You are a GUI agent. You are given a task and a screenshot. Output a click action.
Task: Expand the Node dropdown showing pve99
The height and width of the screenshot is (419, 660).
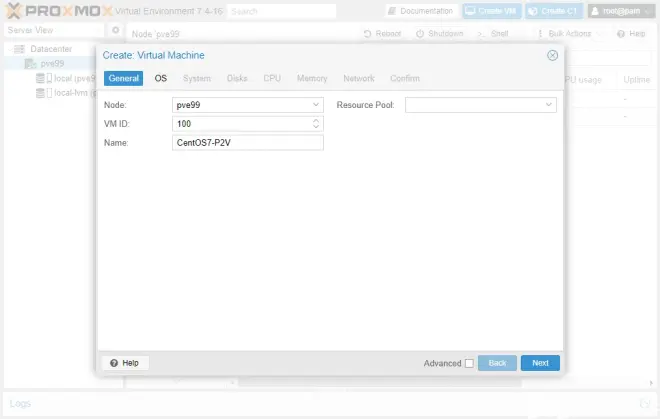(x=316, y=105)
